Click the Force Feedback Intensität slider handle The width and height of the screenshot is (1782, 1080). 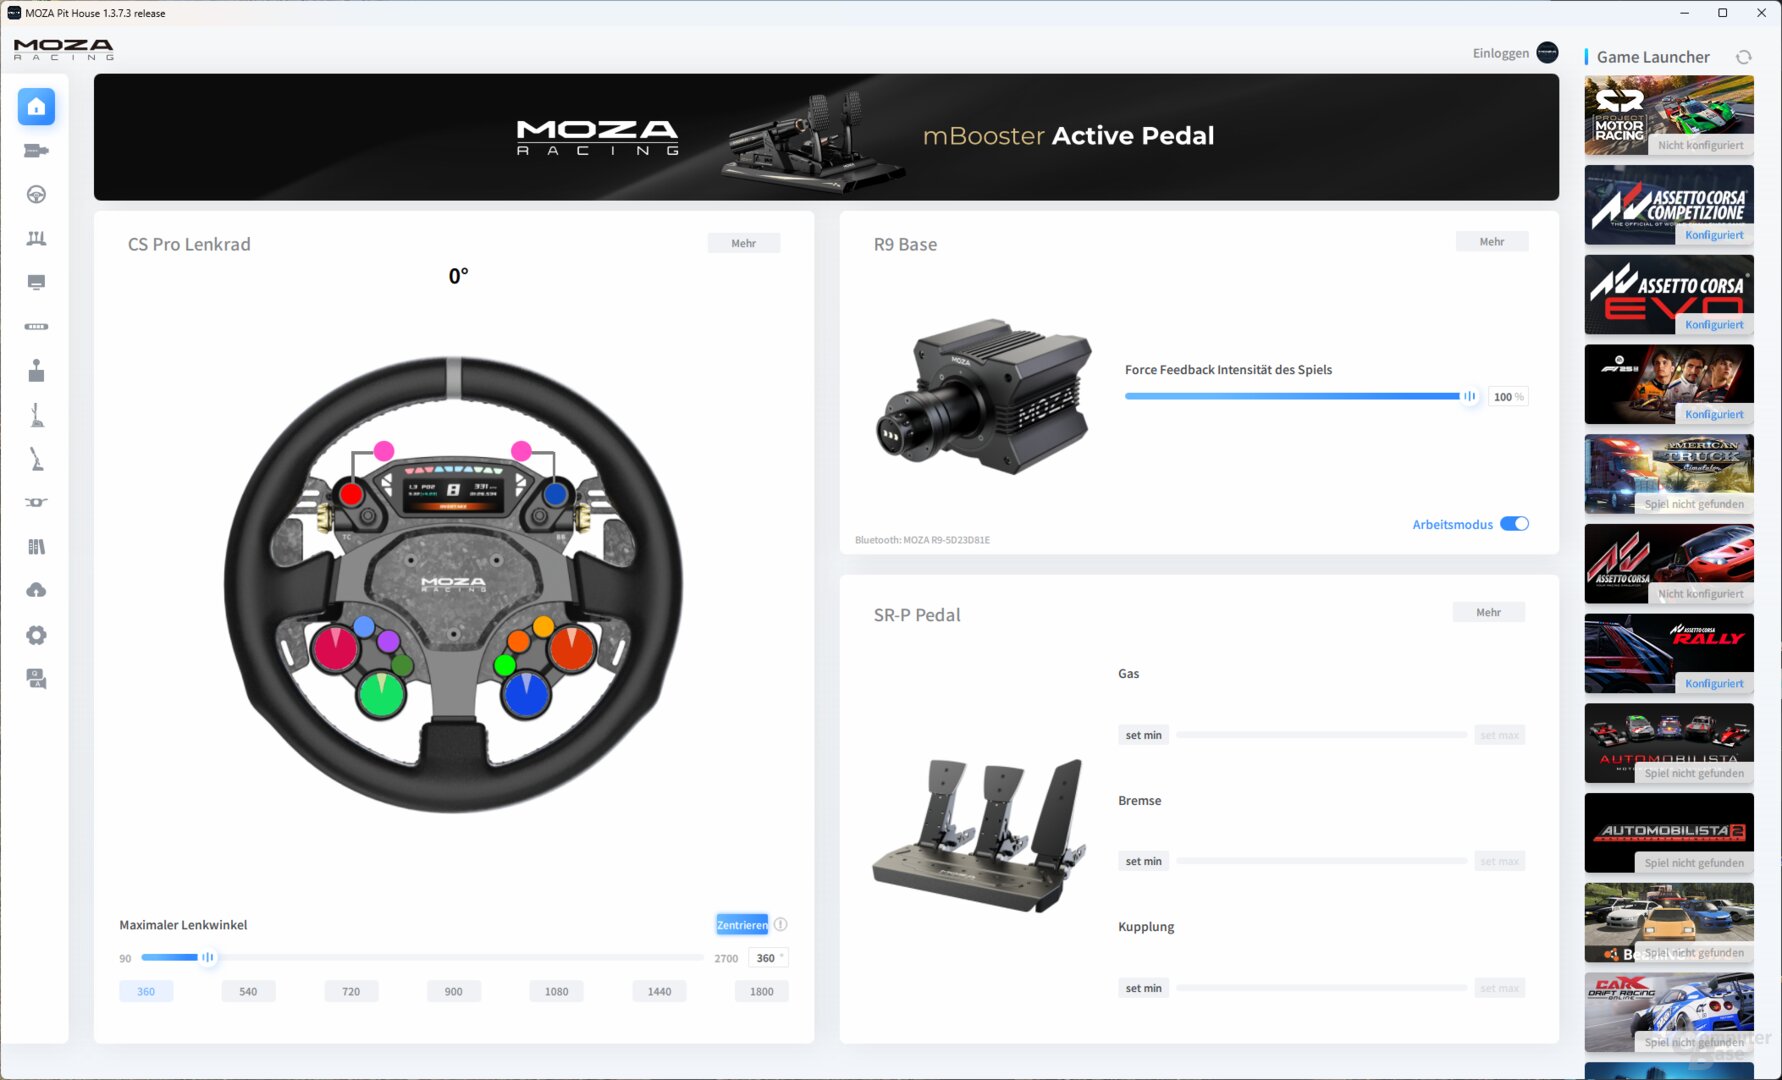click(1469, 396)
